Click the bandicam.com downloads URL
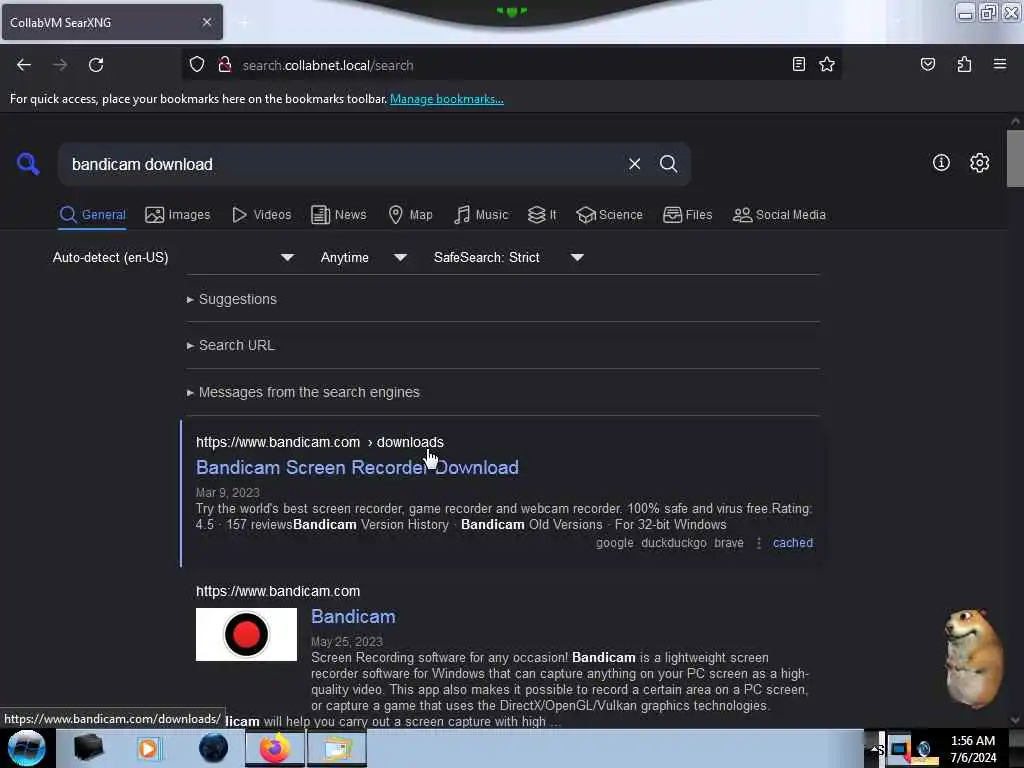Image resolution: width=1024 pixels, height=768 pixels. tap(319, 442)
